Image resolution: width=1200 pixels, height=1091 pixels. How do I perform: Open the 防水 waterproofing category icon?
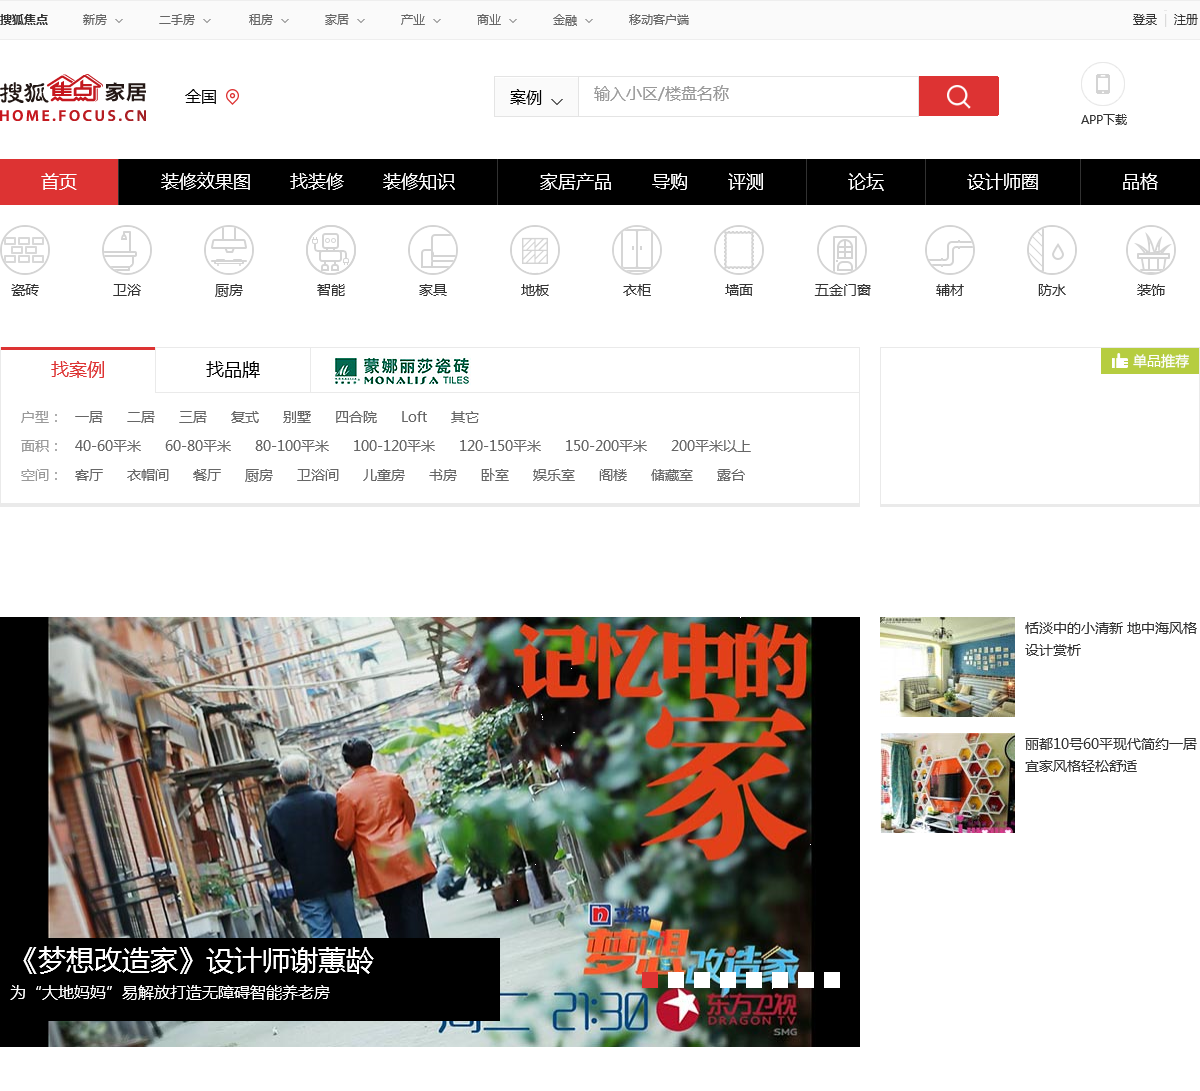coord(1052,250)
